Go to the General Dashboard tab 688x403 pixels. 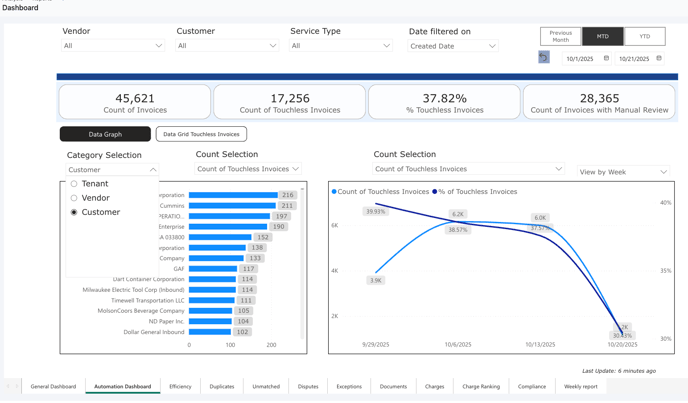53,386
